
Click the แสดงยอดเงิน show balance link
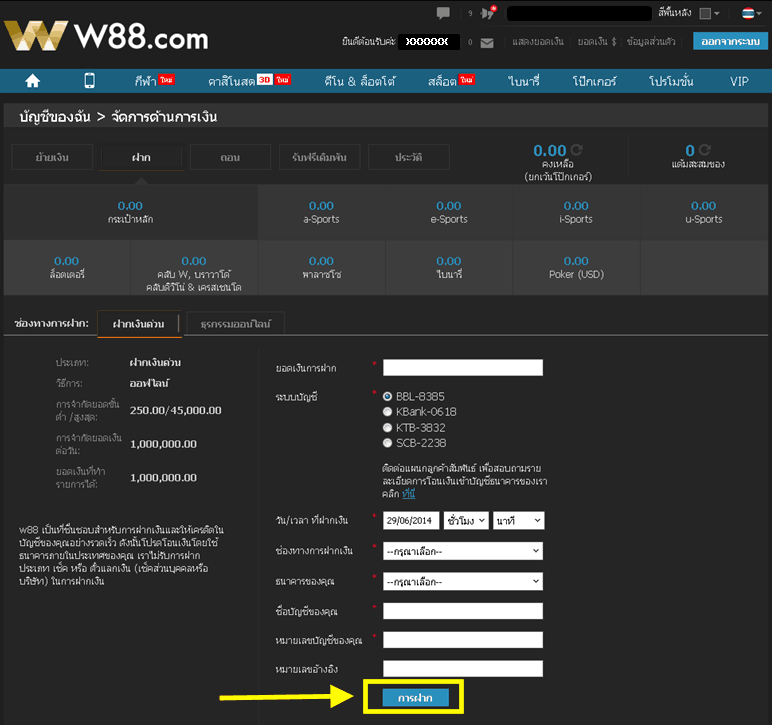538,42
